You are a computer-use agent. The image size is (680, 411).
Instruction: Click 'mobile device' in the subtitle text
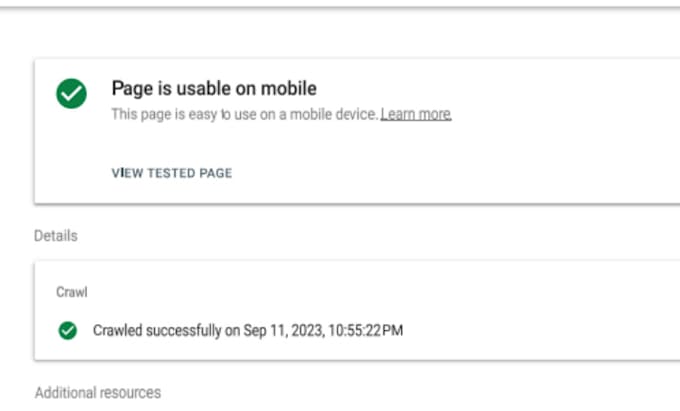[x=333, y=114]
